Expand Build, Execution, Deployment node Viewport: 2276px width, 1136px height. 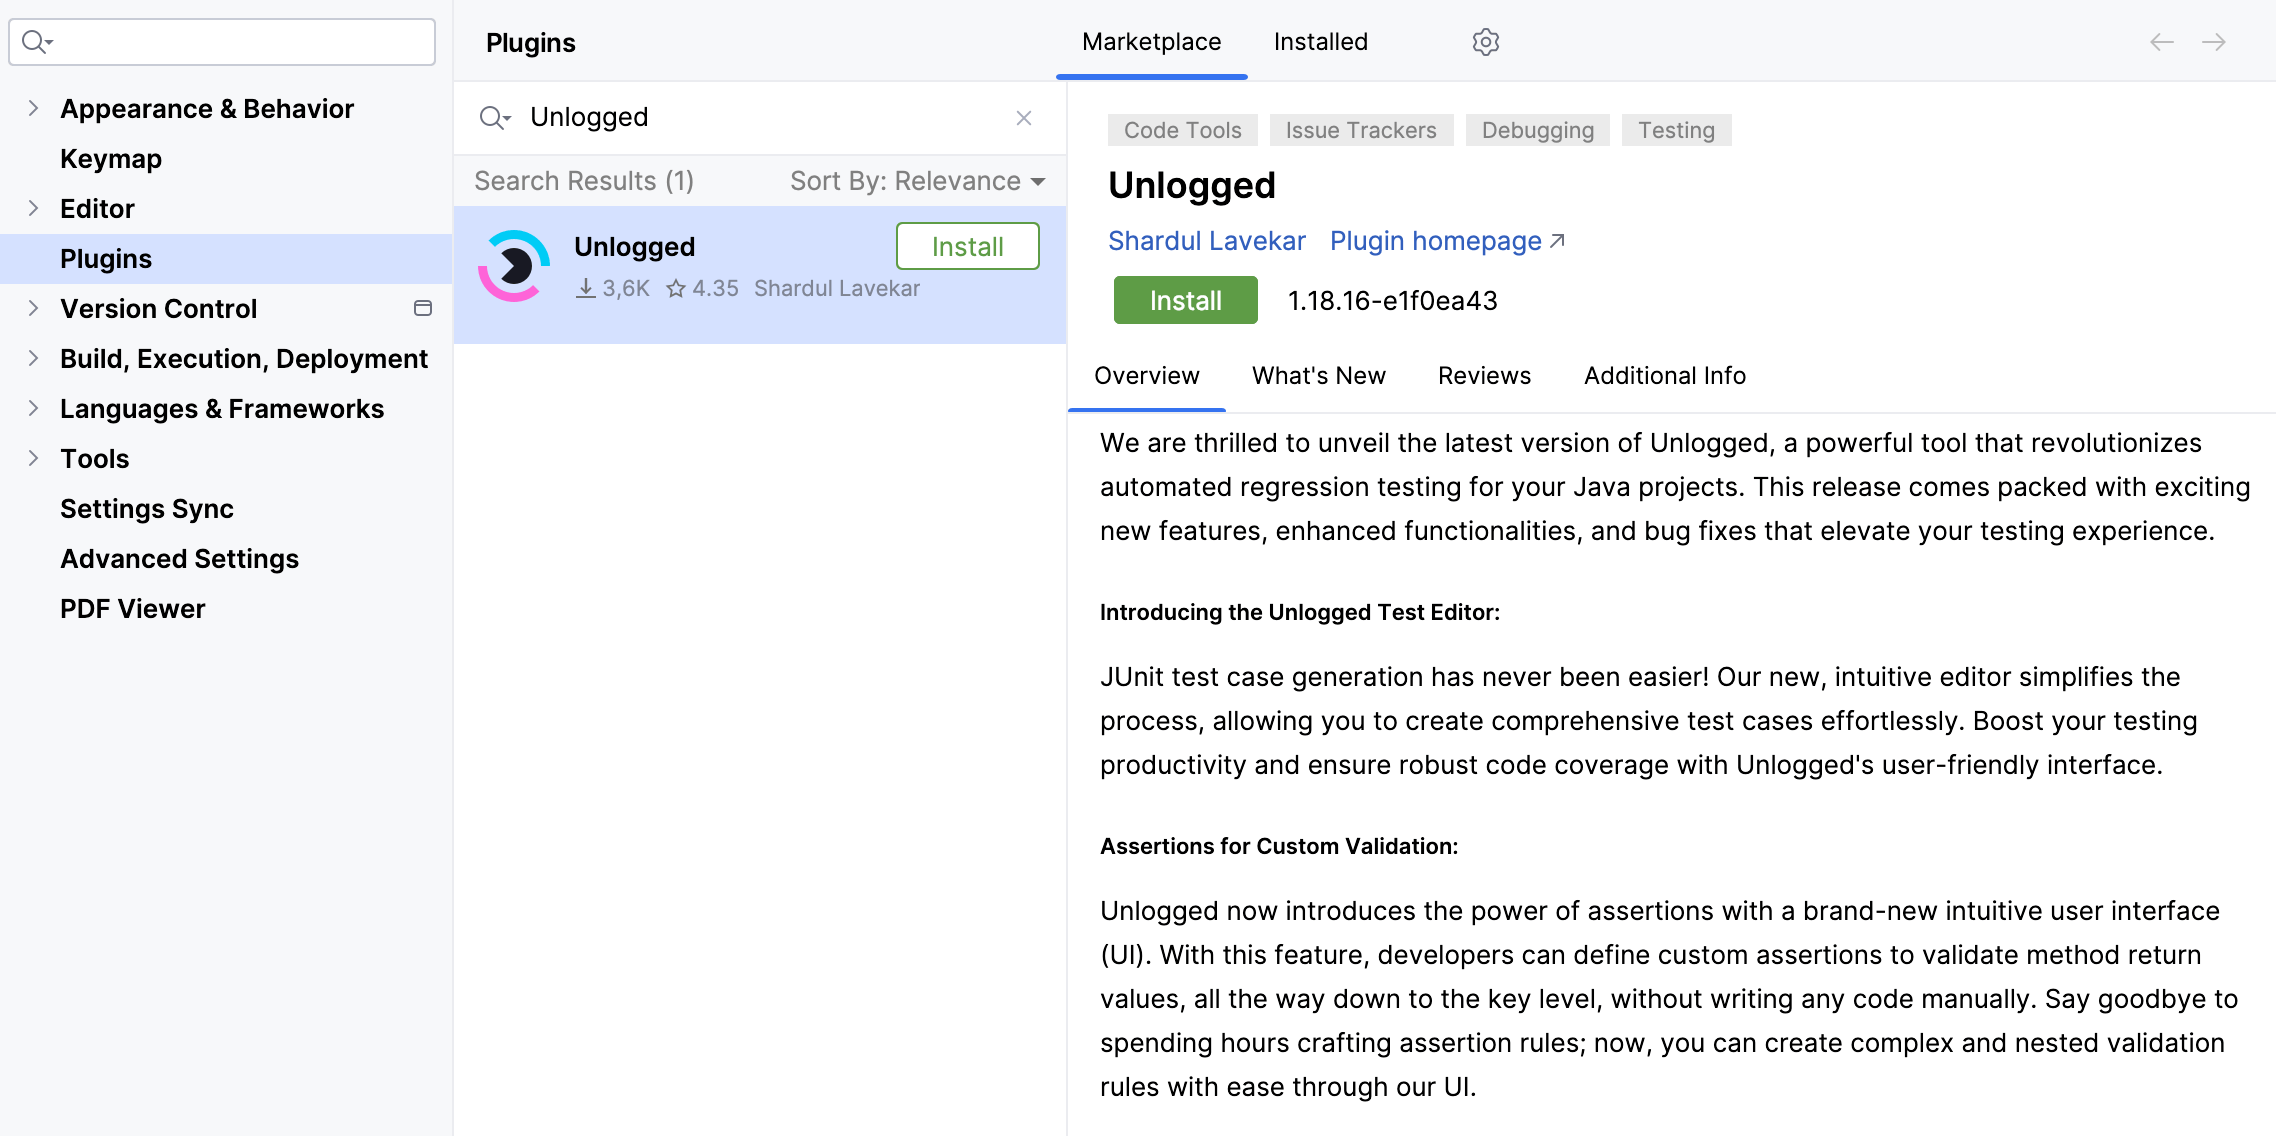click(x=33, y=358)
